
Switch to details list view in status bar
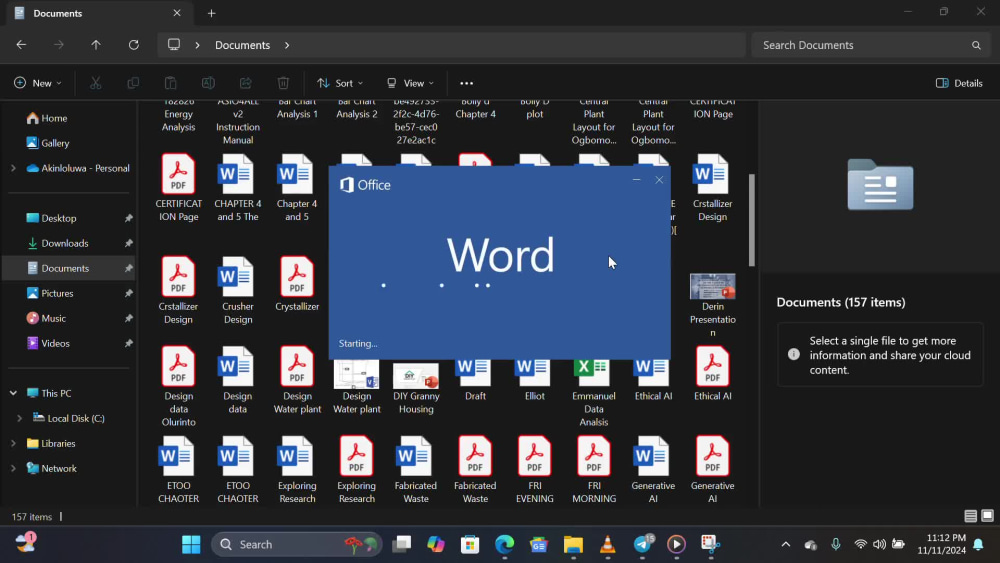[971, 516]
